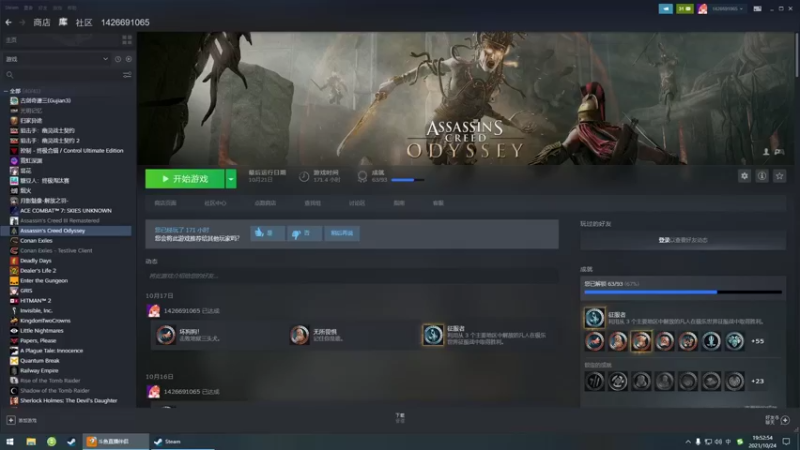
Task: Click the green 开始游戏 play button
Action: pyautogui.click(x=185, y=179)
